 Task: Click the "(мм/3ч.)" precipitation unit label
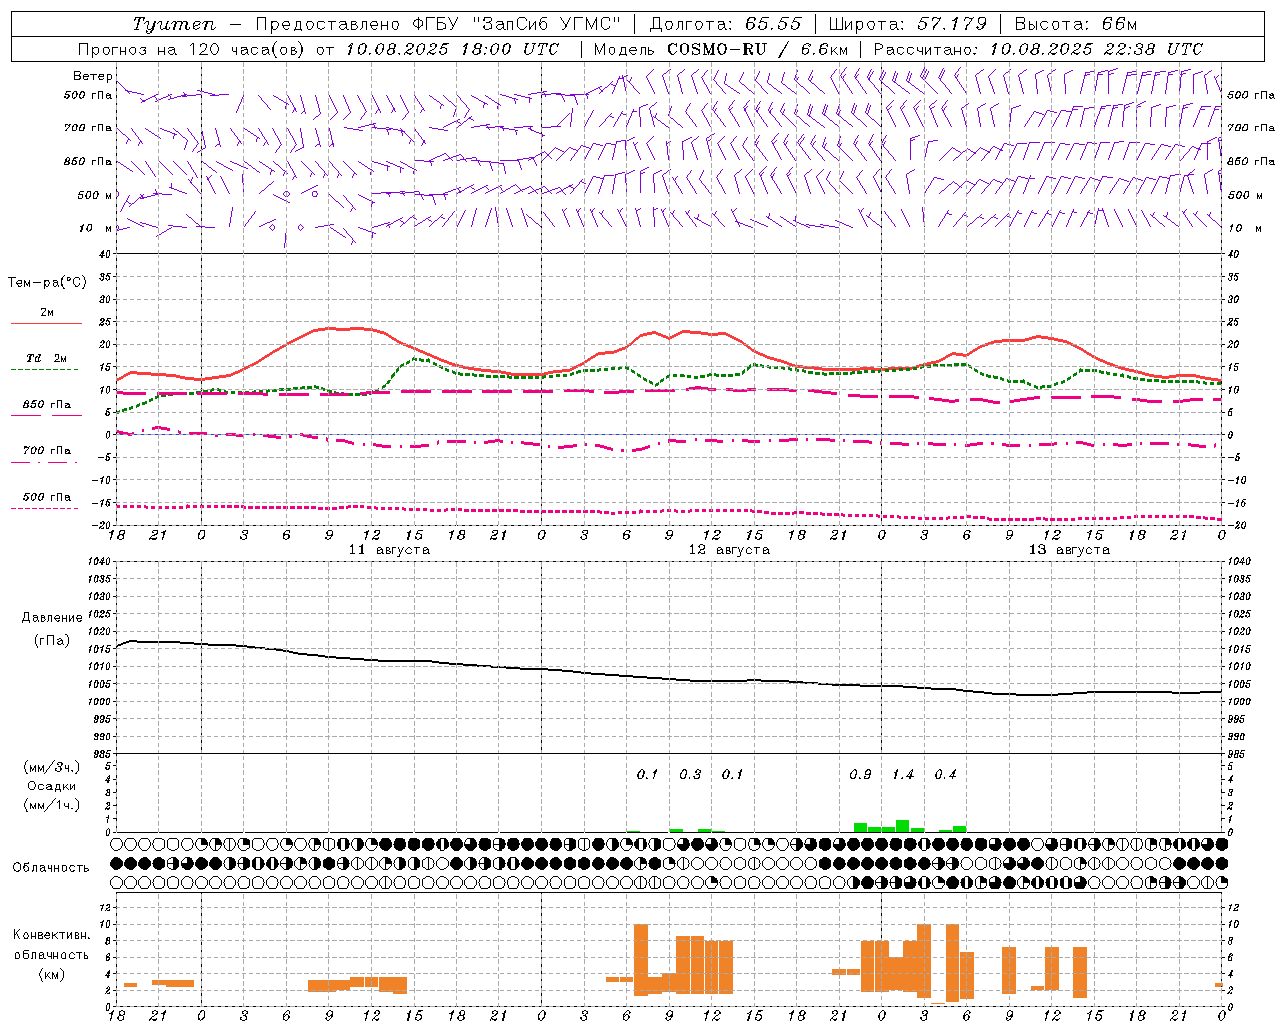coord(52,767)
